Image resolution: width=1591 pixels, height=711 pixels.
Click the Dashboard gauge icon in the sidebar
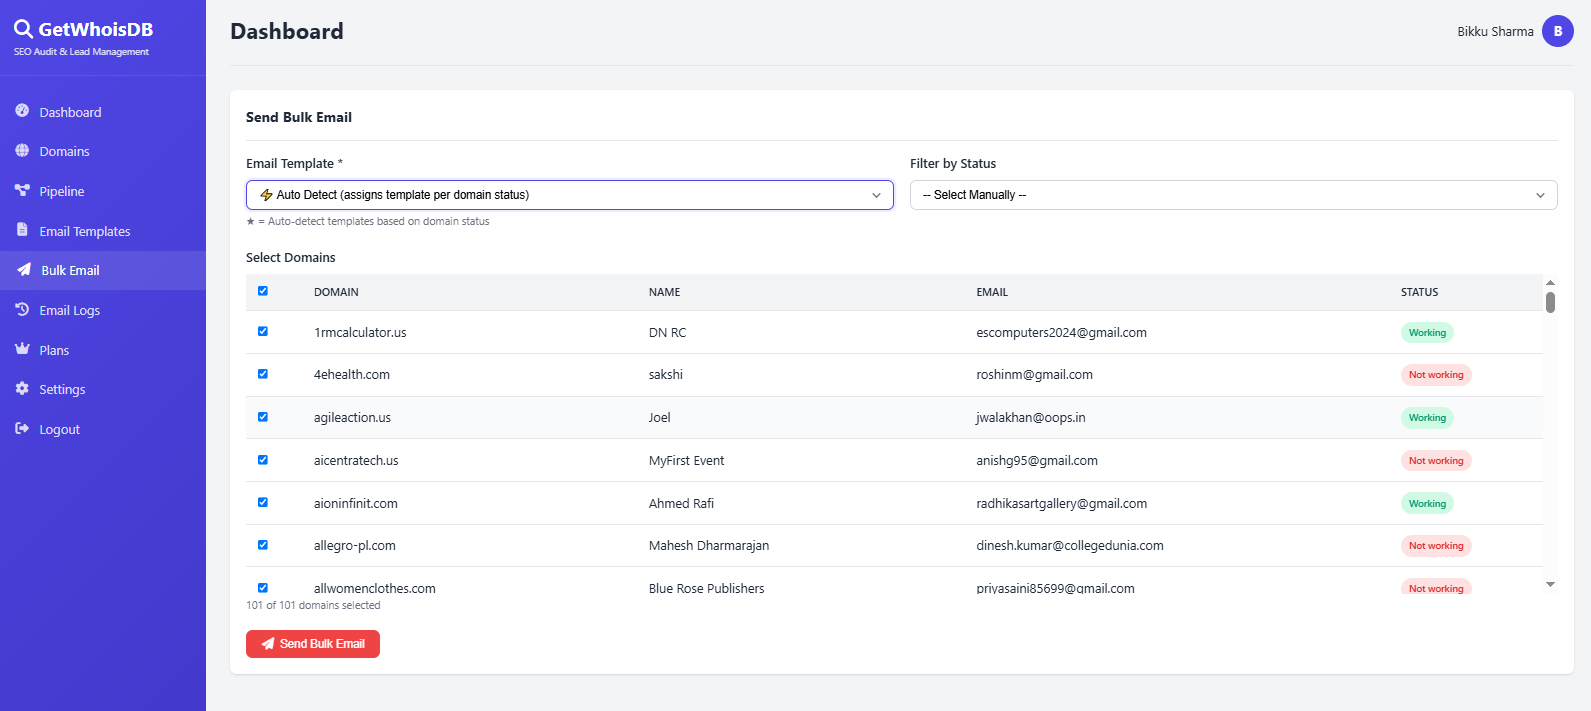click(x=22, y=111)
